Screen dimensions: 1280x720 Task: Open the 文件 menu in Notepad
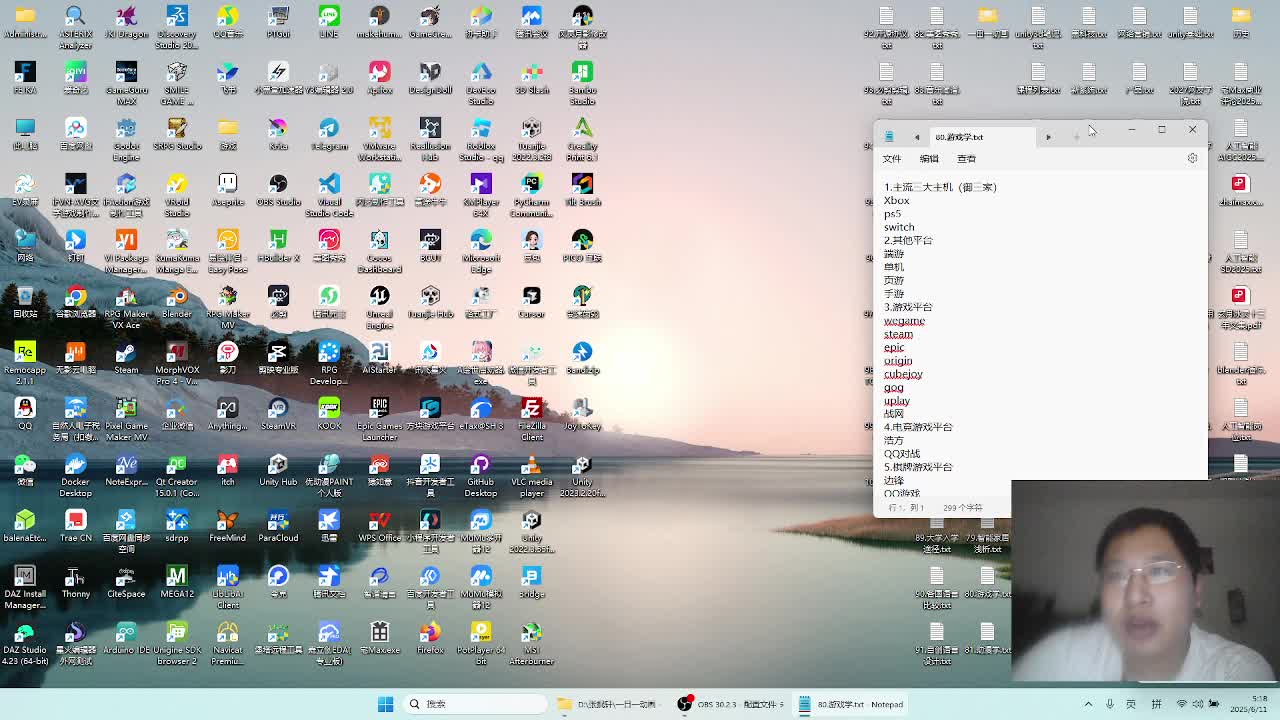pos(891,158)
